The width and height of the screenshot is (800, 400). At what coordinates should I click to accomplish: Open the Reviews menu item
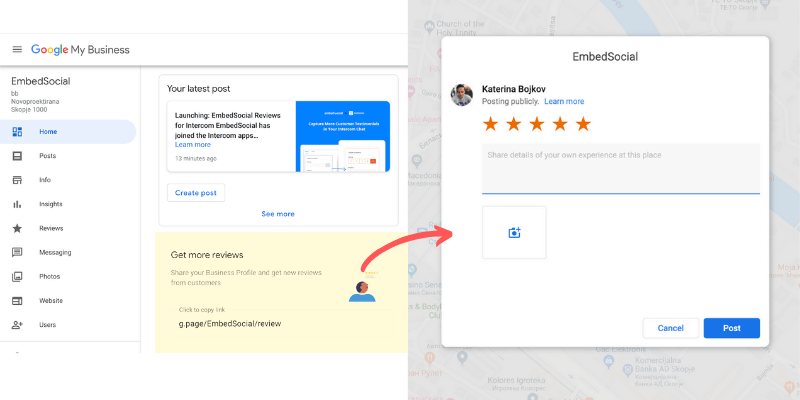click(x=68, y=228)
